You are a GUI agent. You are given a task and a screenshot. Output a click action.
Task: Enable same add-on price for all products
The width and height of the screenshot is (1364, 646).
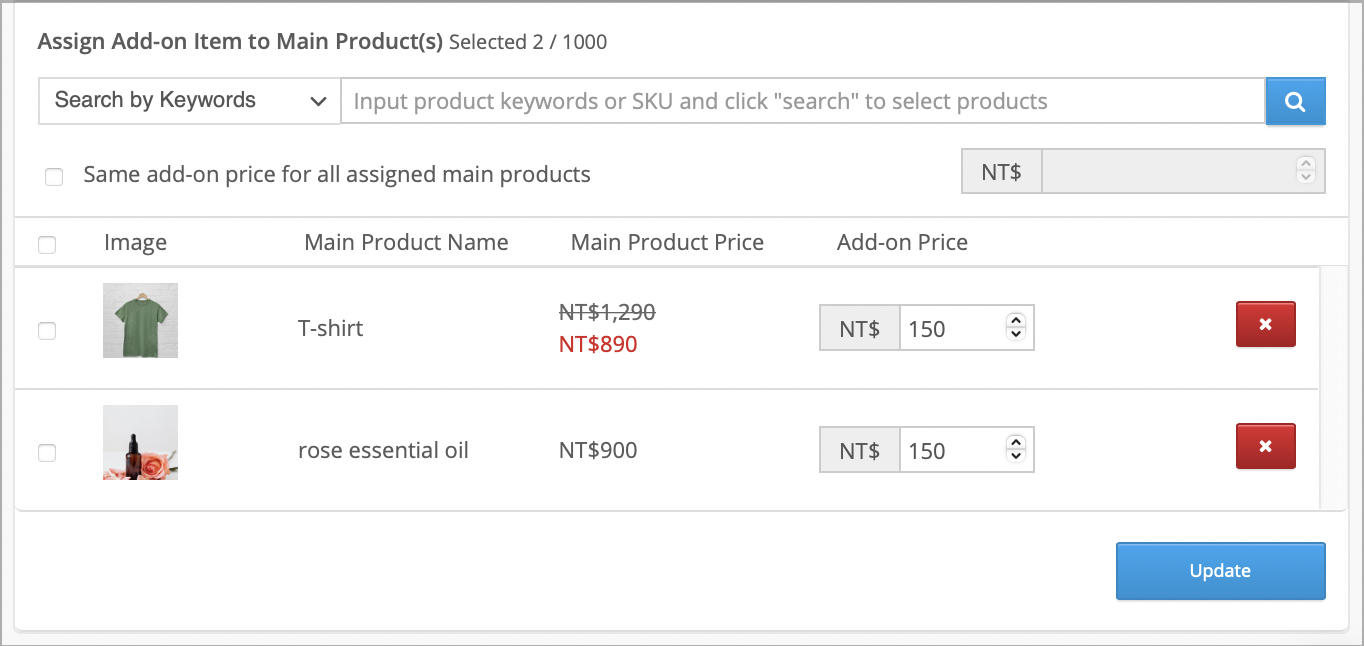(x=54, y=177)
